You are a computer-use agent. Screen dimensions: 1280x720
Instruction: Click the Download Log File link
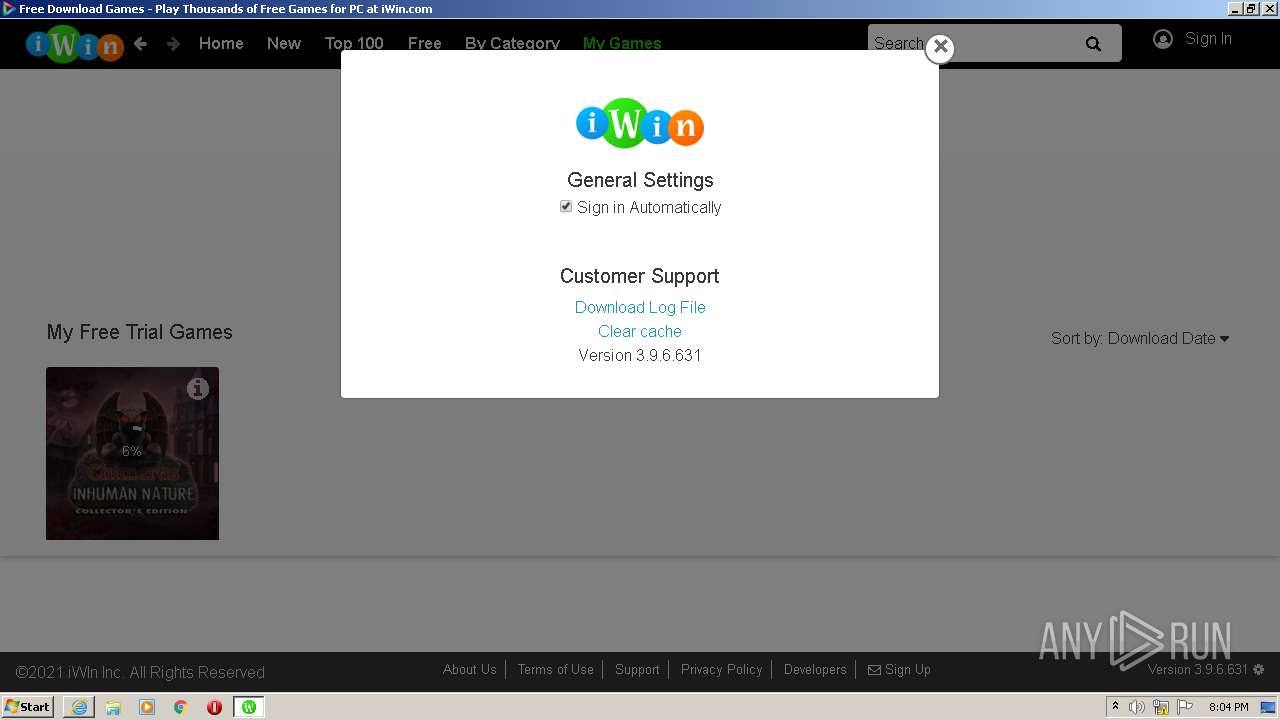[640, 307]
